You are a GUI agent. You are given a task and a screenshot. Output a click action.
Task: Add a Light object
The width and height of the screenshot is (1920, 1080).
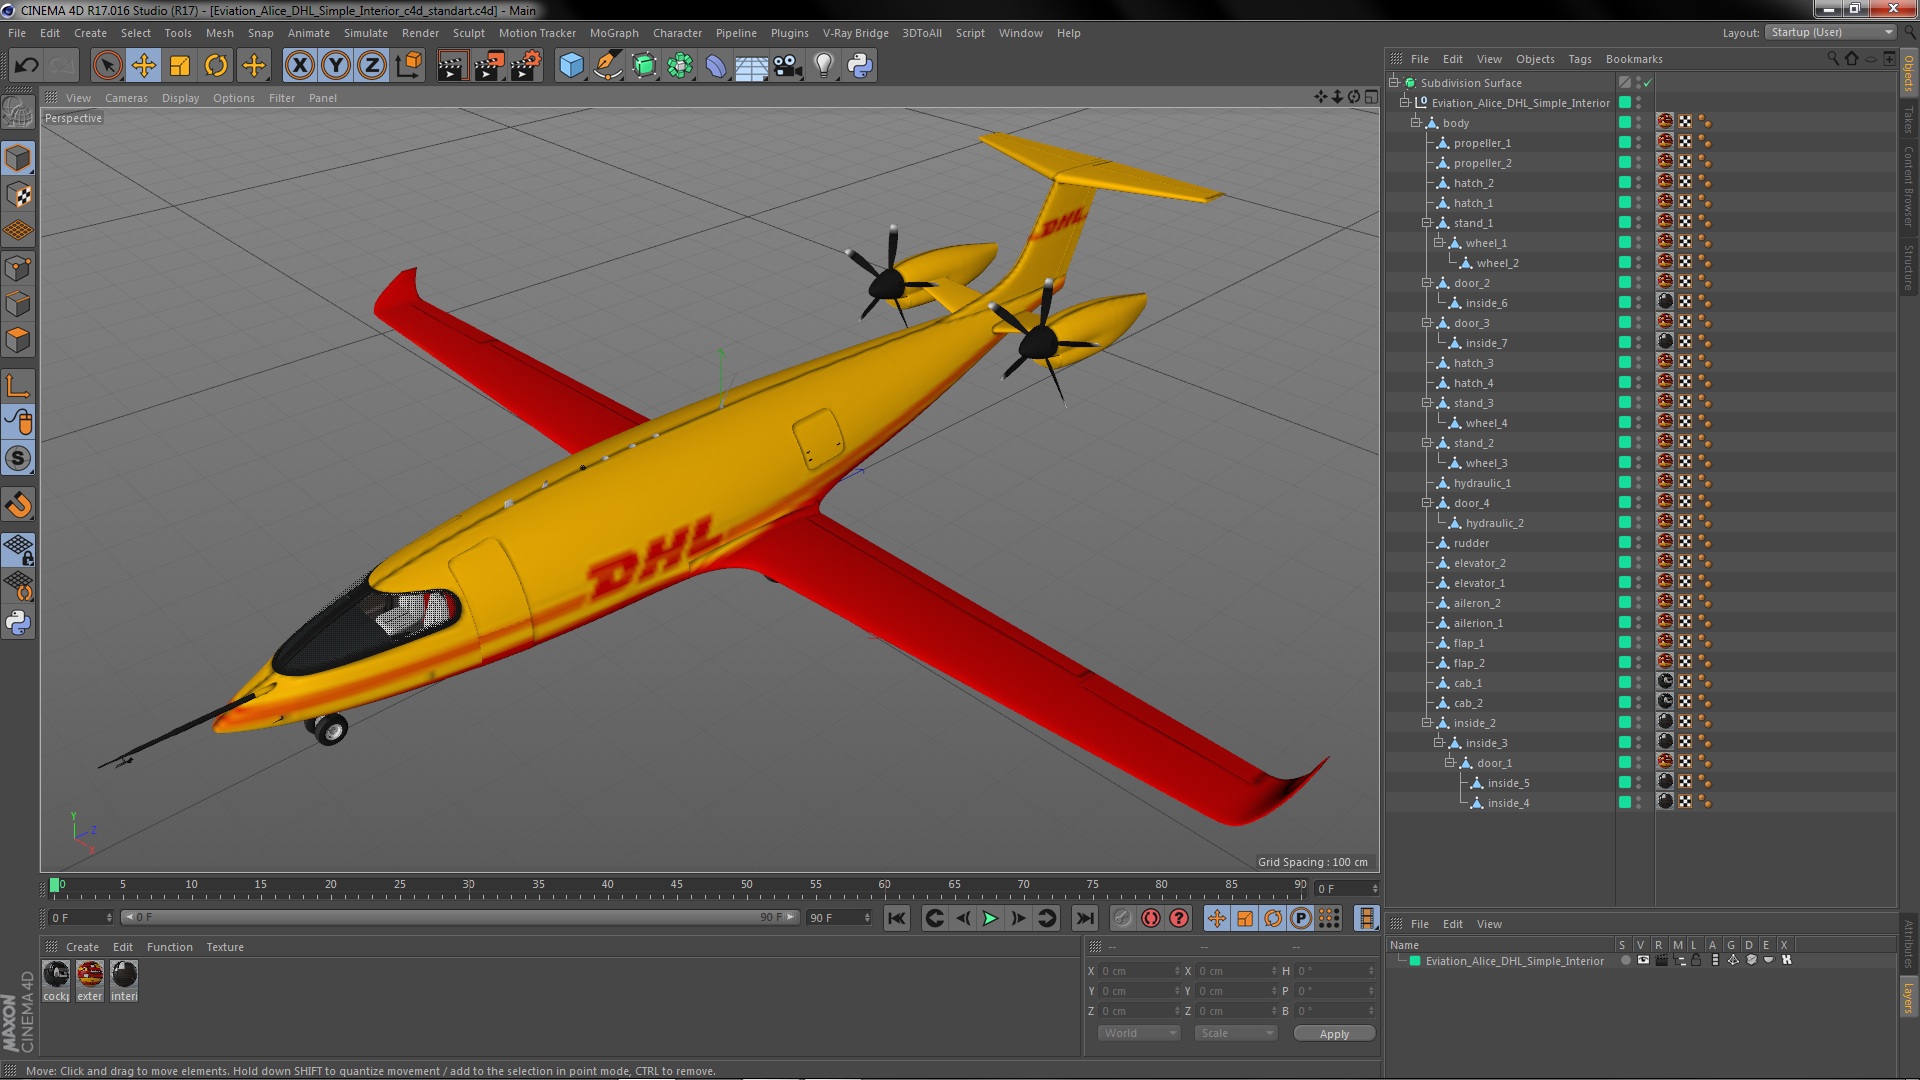coord(824,66)
